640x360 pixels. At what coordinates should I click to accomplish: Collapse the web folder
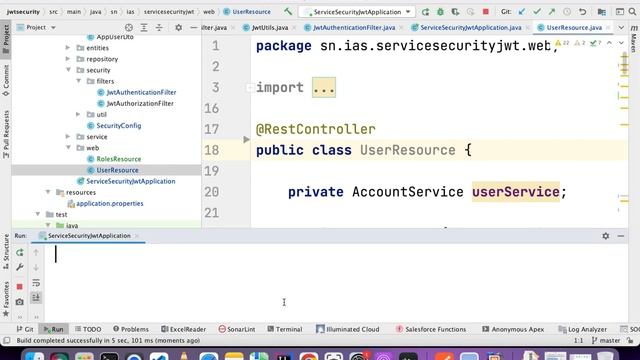[68, 147]
